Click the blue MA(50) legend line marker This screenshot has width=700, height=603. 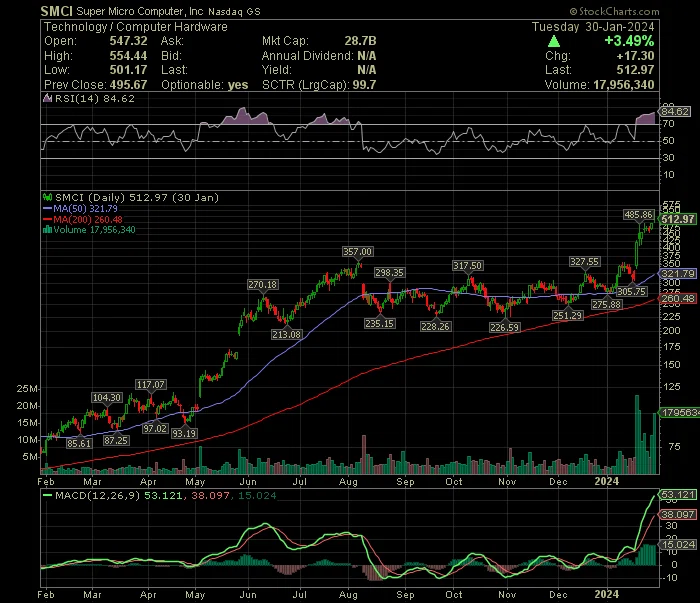point(47,208)
